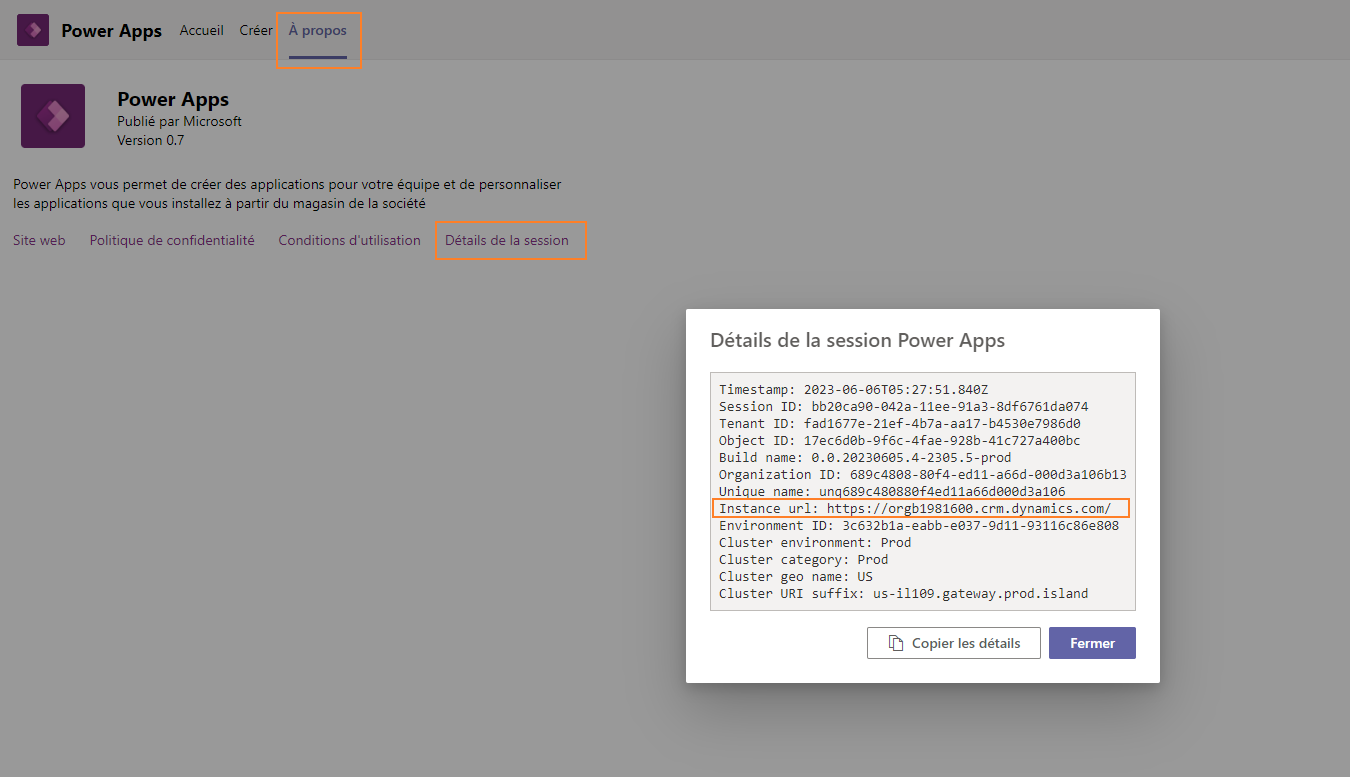Image resolution: width=1350 pixels, height=777 pixels.
Task: Click the Unique name line
Action: pos(892,491)
